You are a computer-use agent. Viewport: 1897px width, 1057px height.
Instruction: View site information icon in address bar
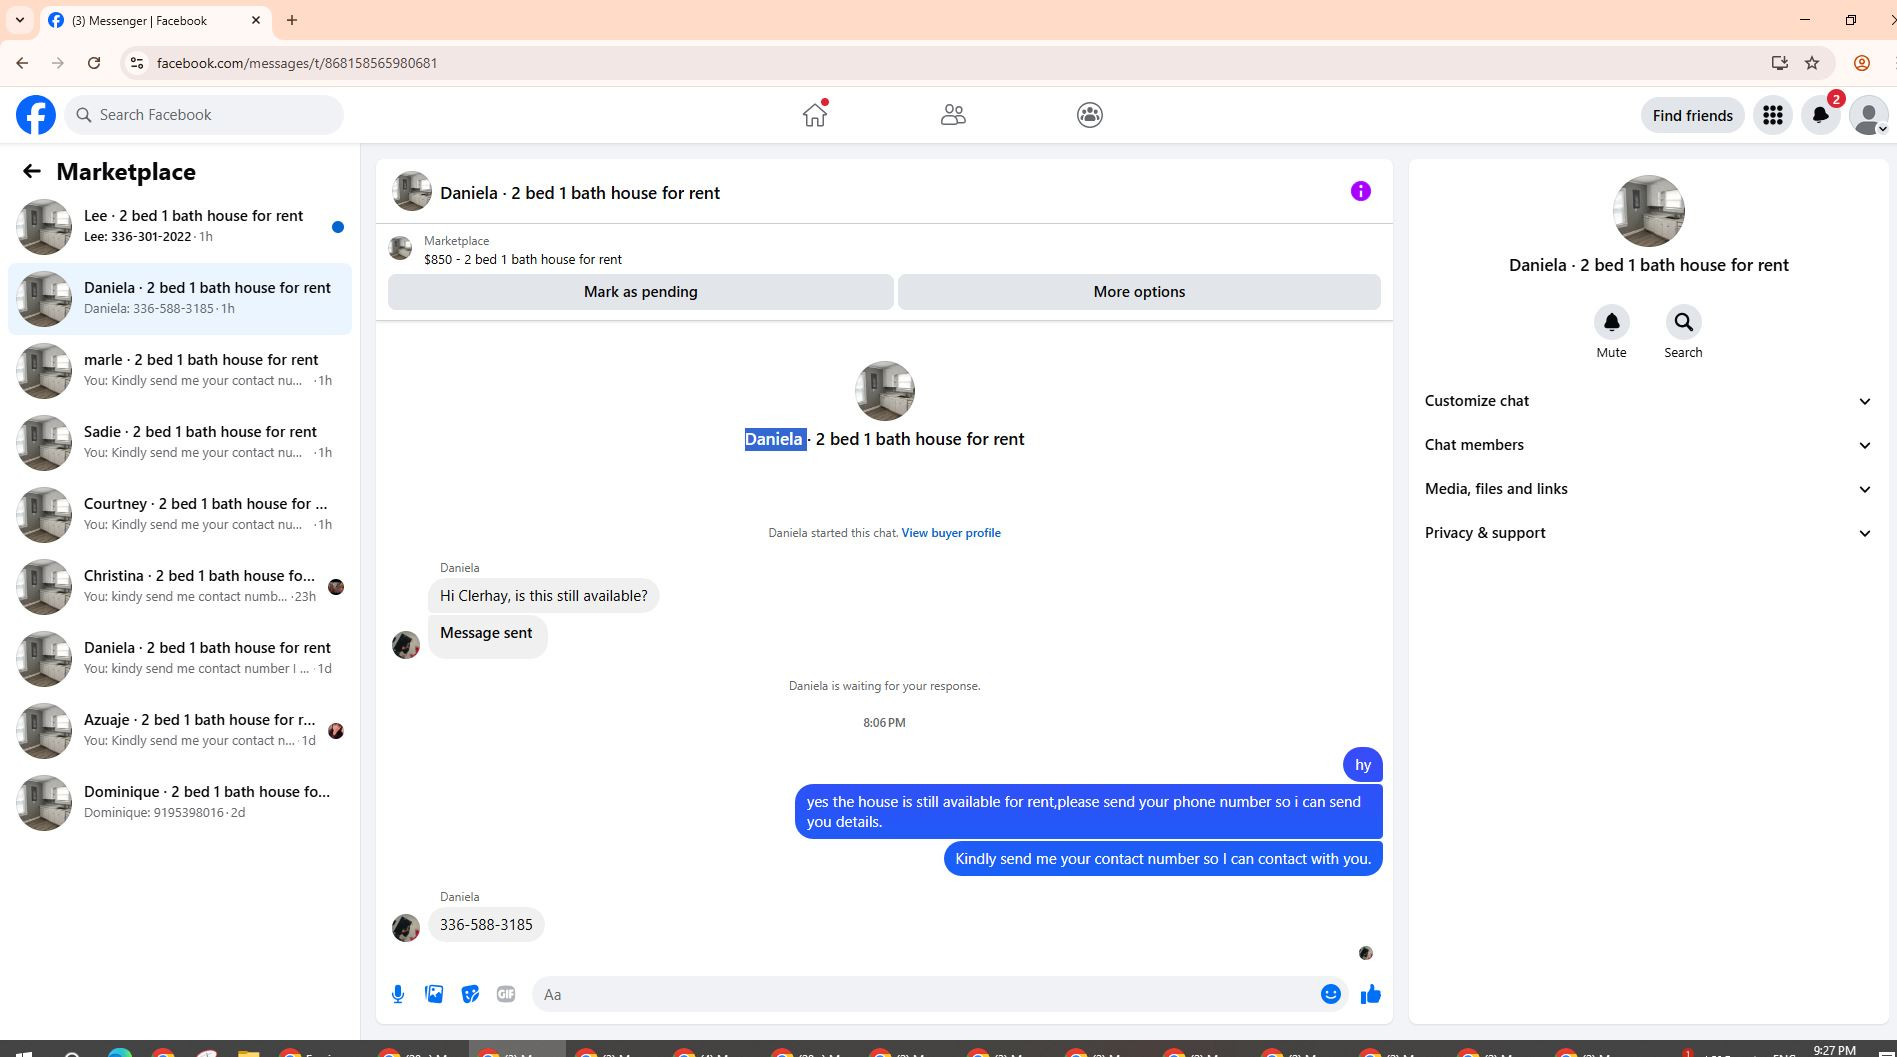coord(137,63)
